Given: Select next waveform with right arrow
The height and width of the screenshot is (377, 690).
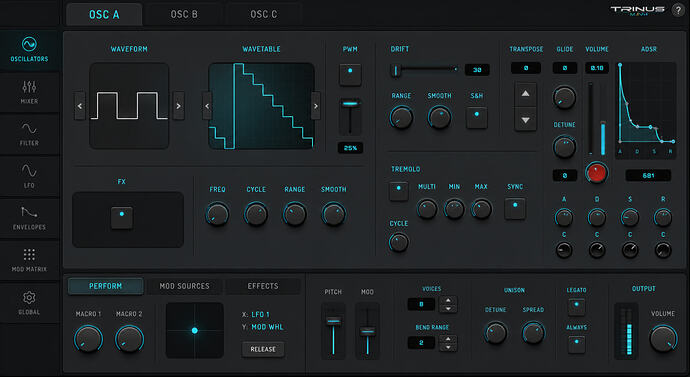Looking at the screenshot, I should [178, 106].
